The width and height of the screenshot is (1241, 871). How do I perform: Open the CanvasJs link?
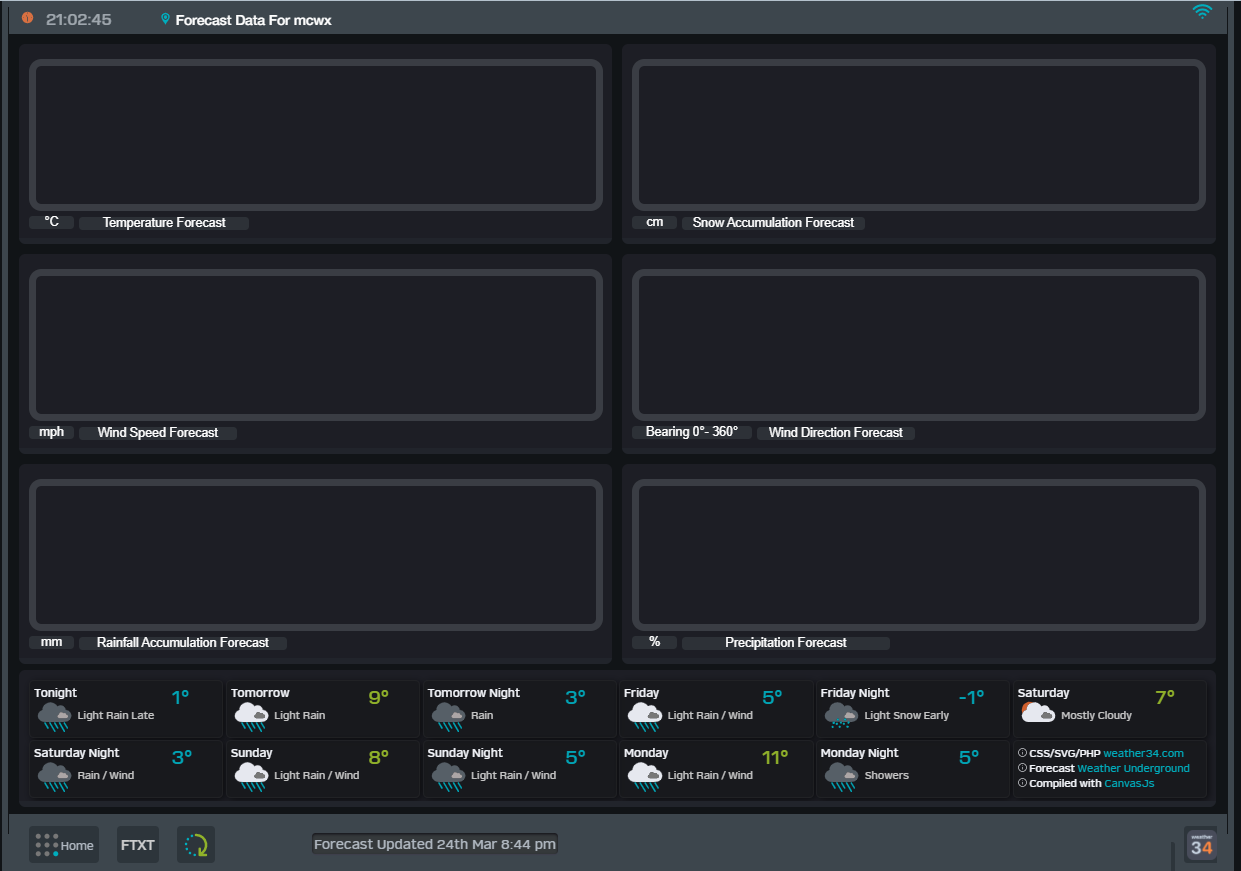point(1129,783)
